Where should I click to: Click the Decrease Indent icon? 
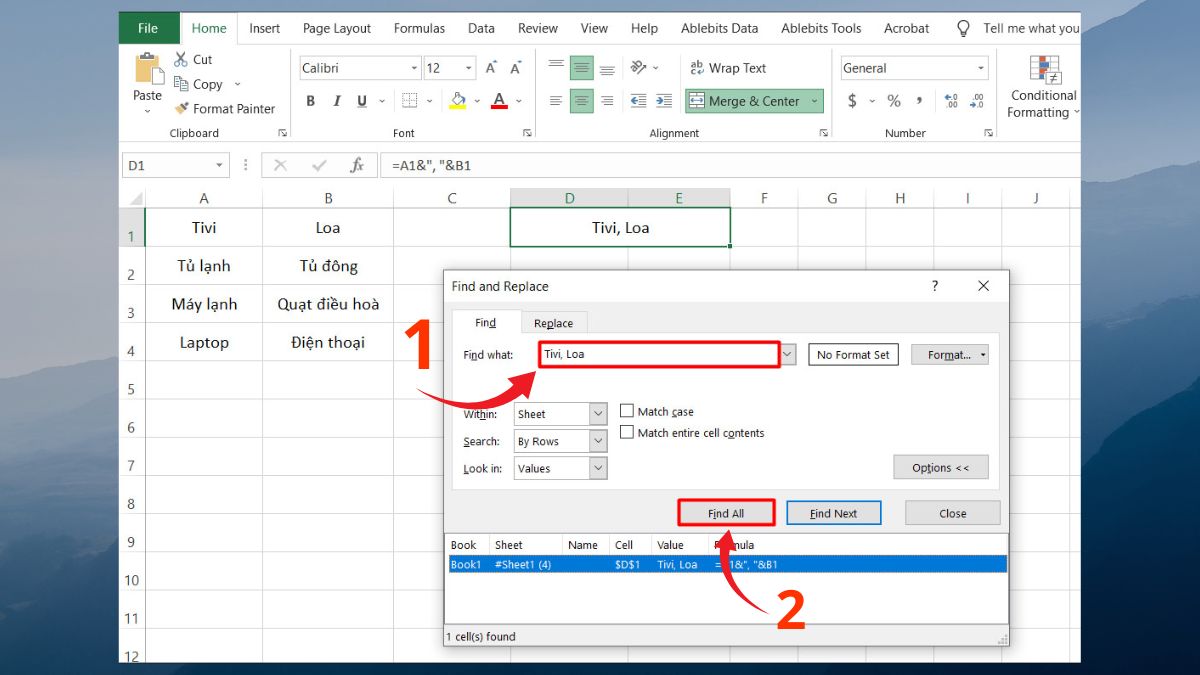(x=638, y=101)
